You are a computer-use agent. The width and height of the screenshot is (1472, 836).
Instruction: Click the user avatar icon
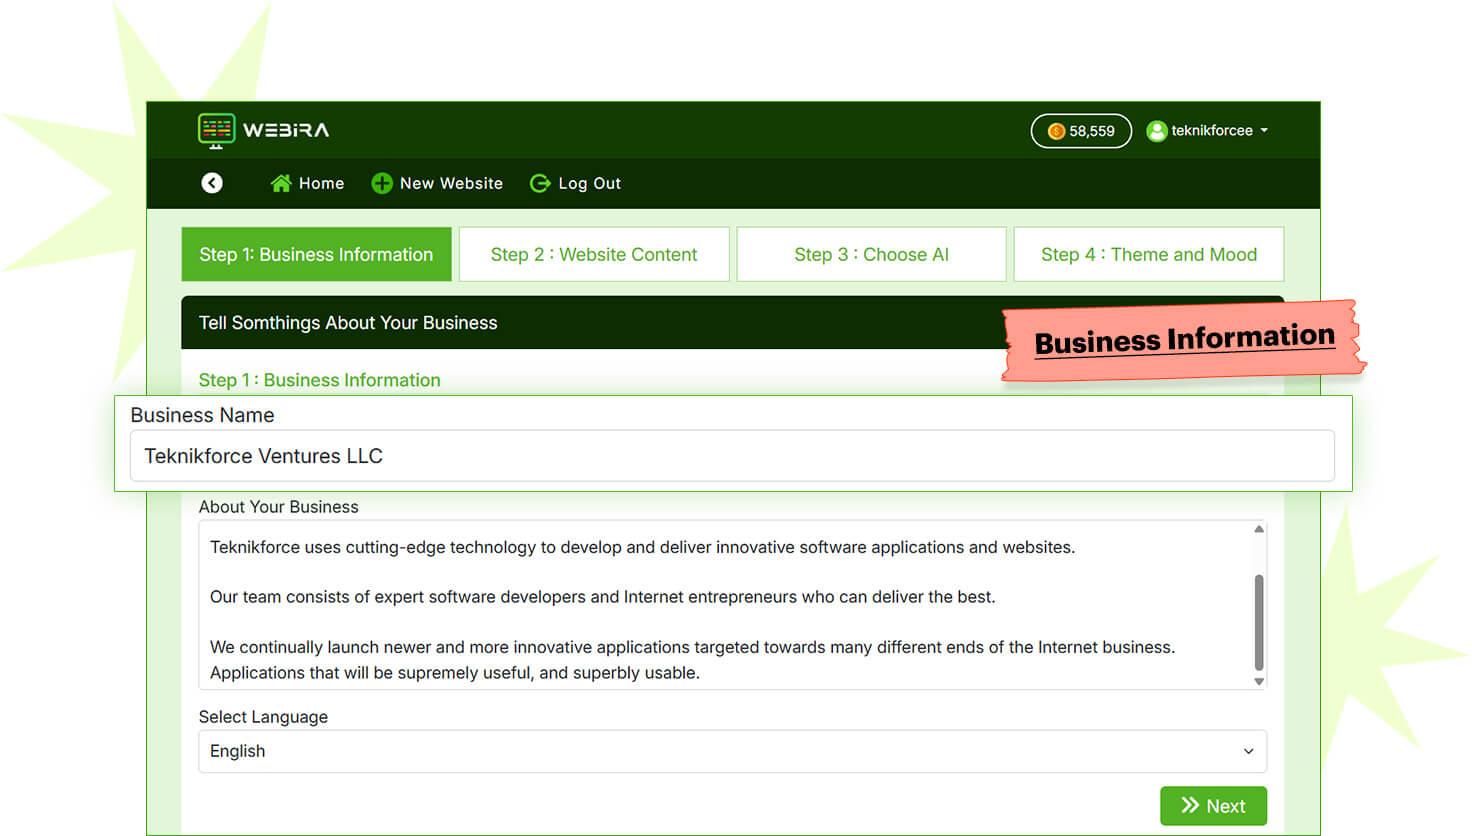tap(1157, 131)
